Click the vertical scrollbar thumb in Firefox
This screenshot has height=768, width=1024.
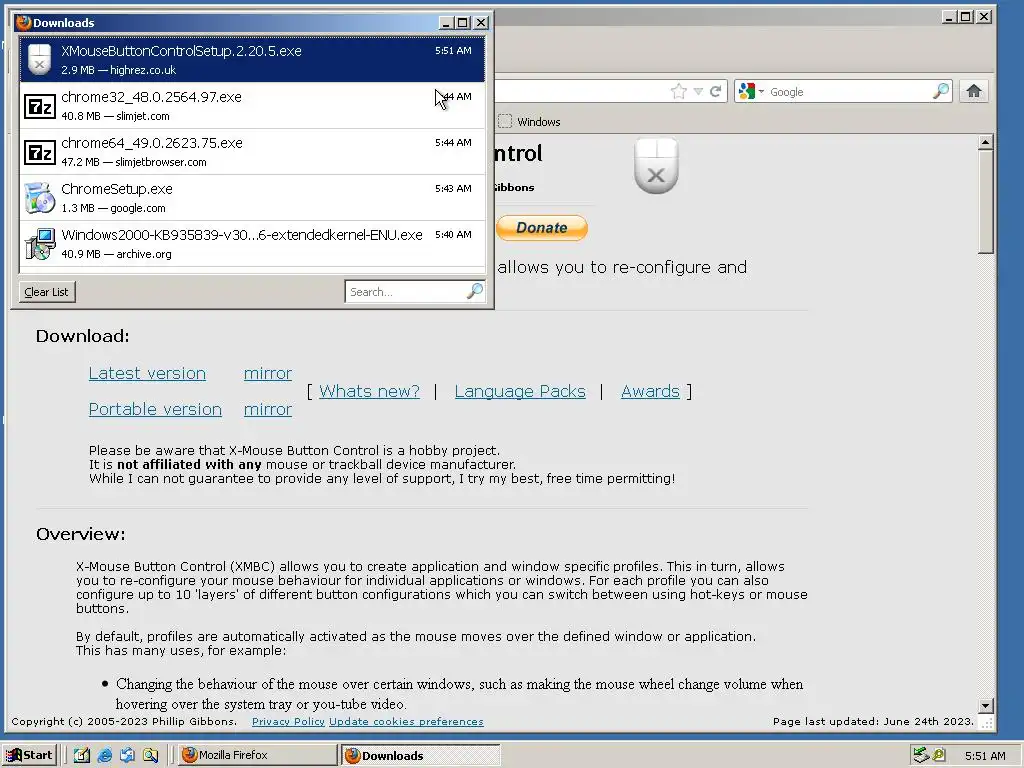pyautogui.click(x=986, y=202)
